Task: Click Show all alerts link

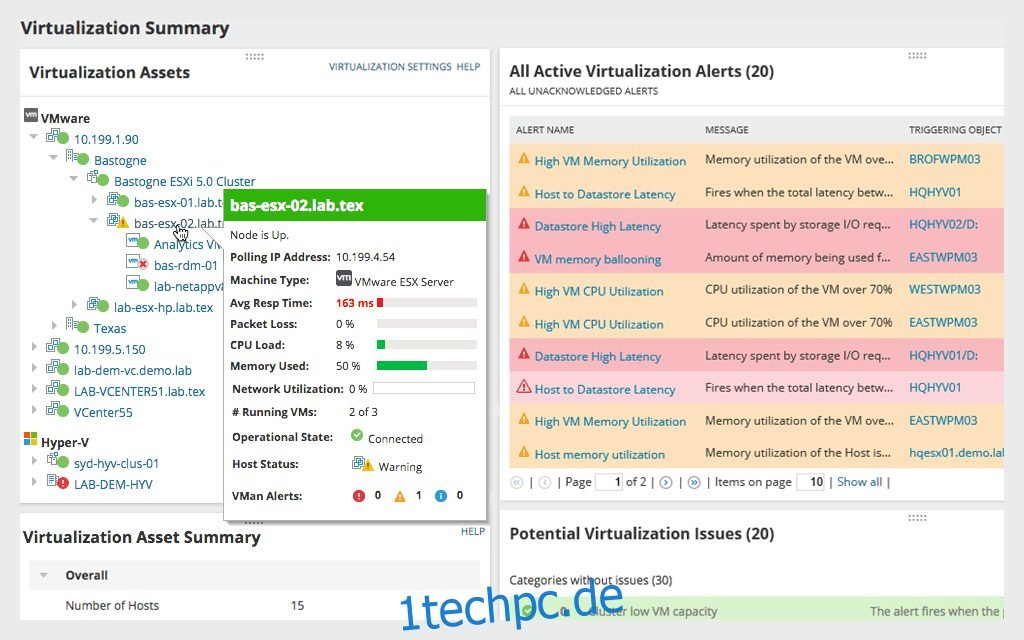Action: point(859,482)
